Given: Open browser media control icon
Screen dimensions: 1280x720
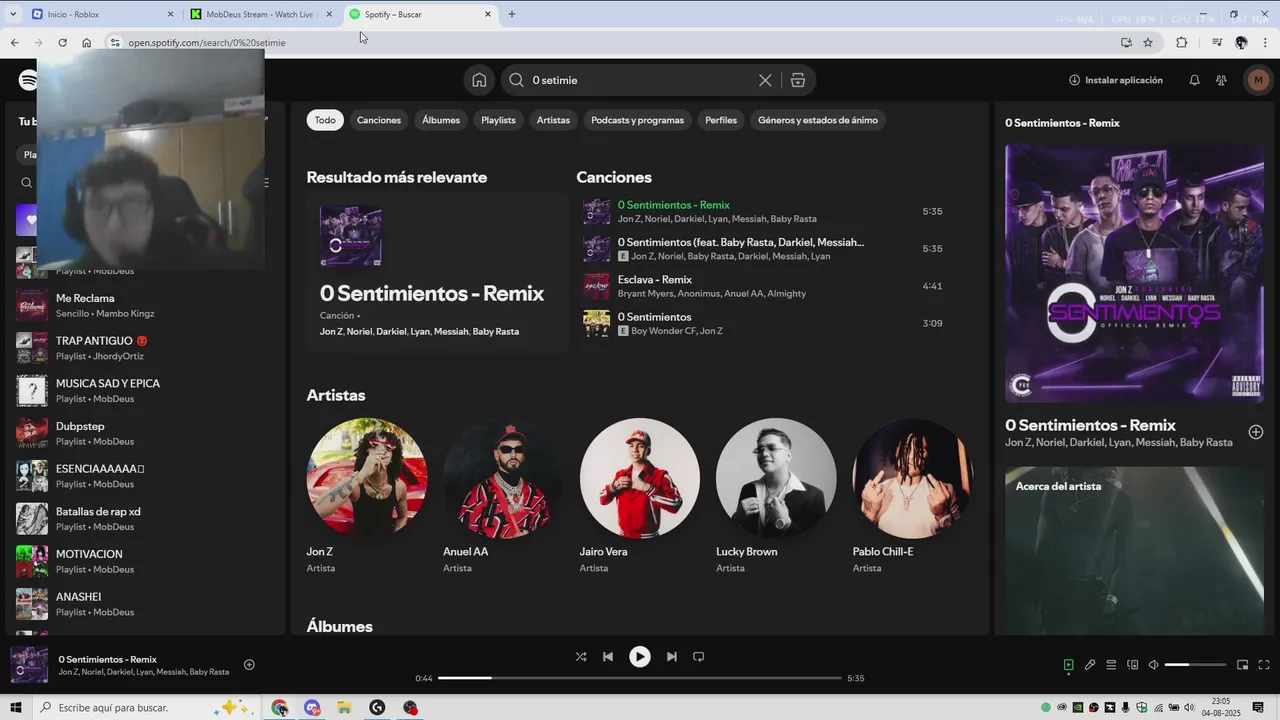Looking at the screenshot, I should 1217,43.
